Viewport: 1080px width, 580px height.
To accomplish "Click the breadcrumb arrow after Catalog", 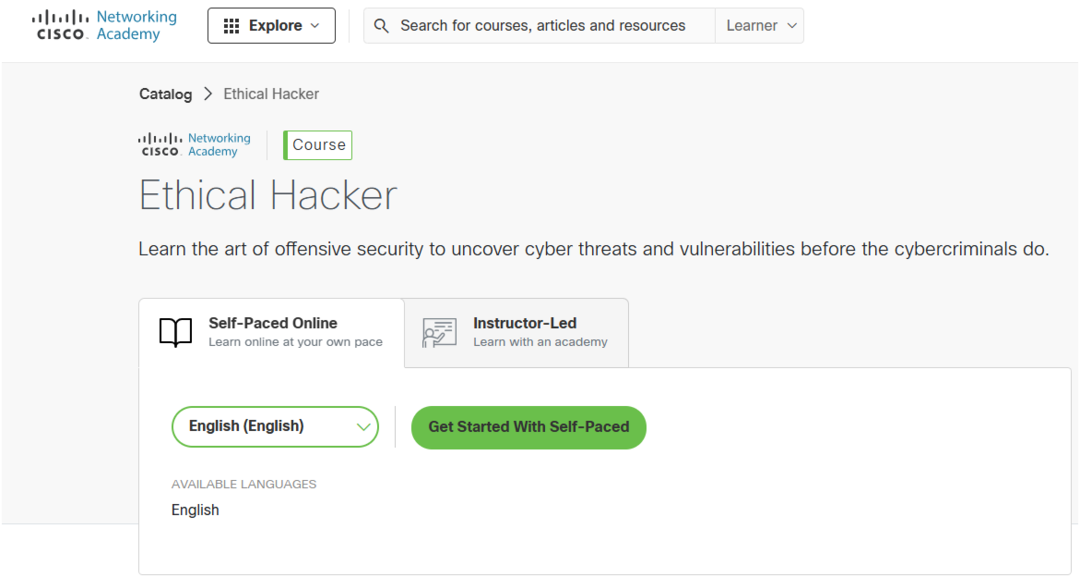I will [208, 94].
